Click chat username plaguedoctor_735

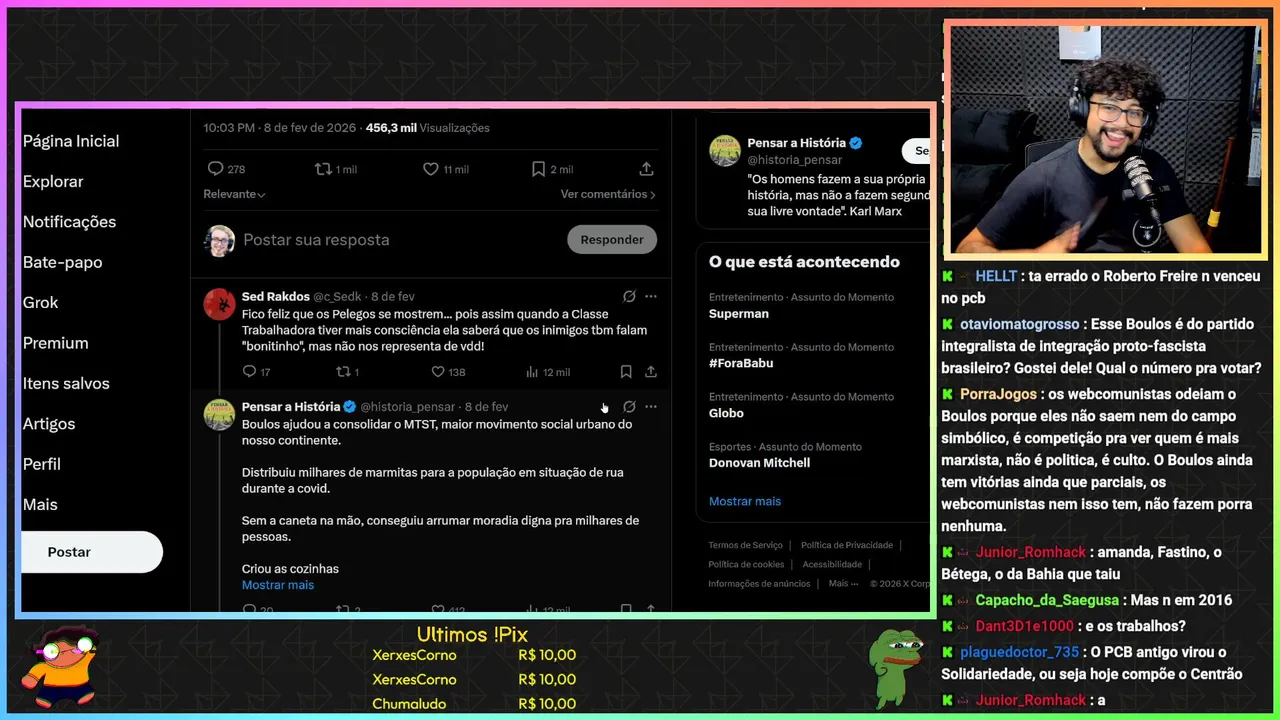coord(1019,652)
